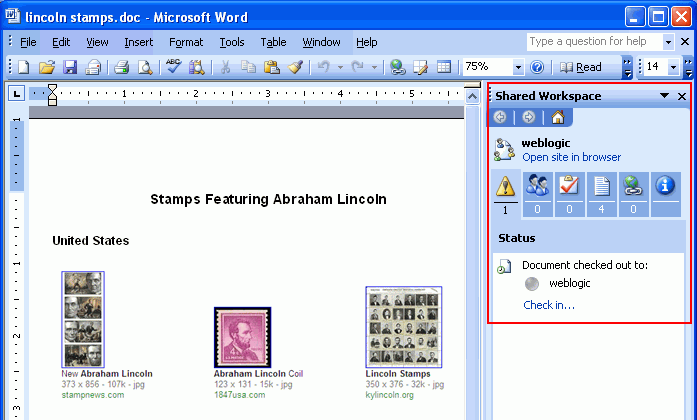
Task: Go forward in Shared Workspace pane
Action: tap(529, 117)
